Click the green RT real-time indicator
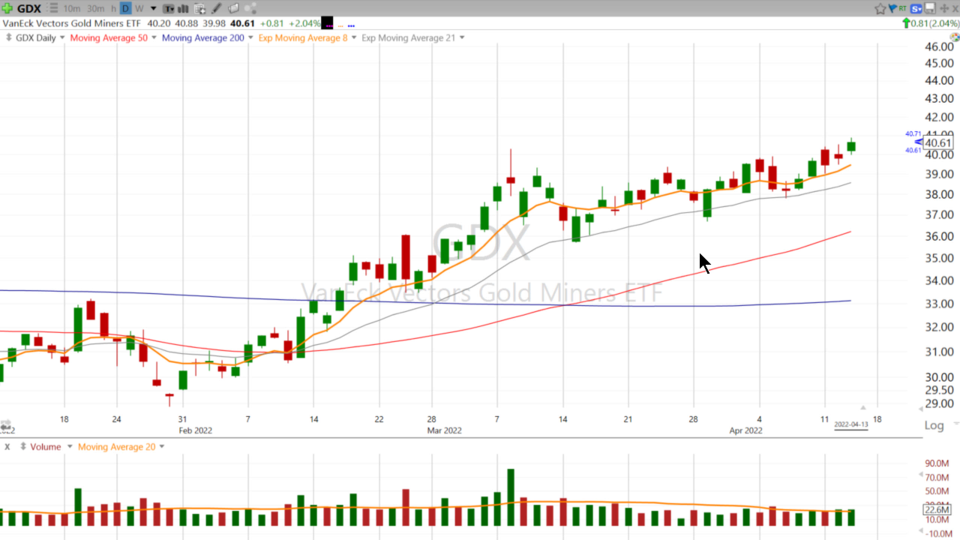 902,8
